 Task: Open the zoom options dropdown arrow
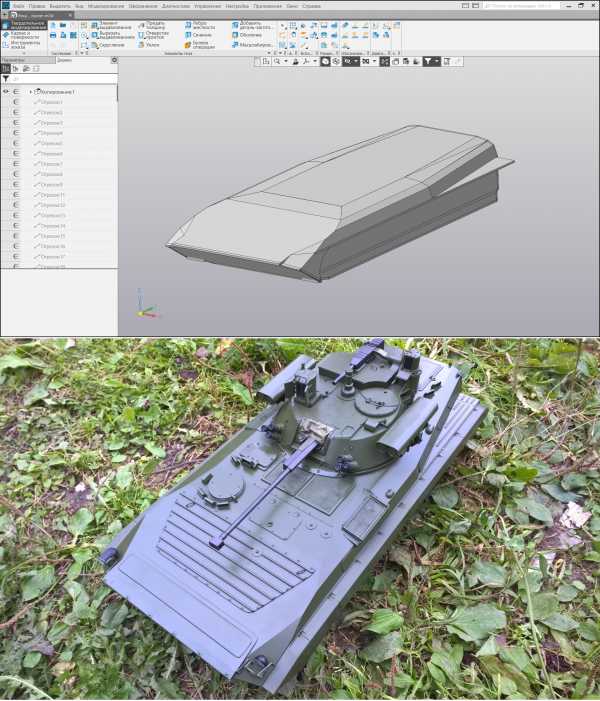pyautogui.click(x=286, y=61)
